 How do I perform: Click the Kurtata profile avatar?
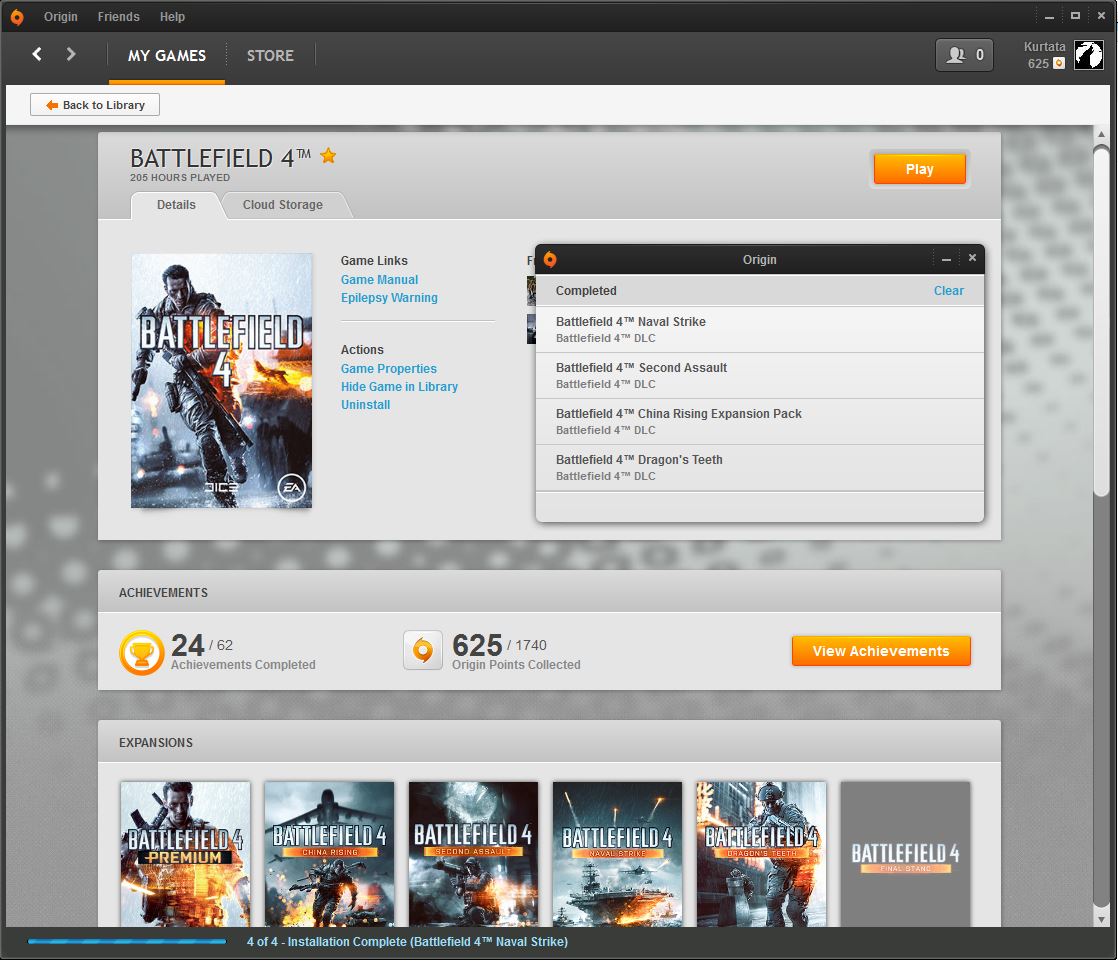point(1089,56)
